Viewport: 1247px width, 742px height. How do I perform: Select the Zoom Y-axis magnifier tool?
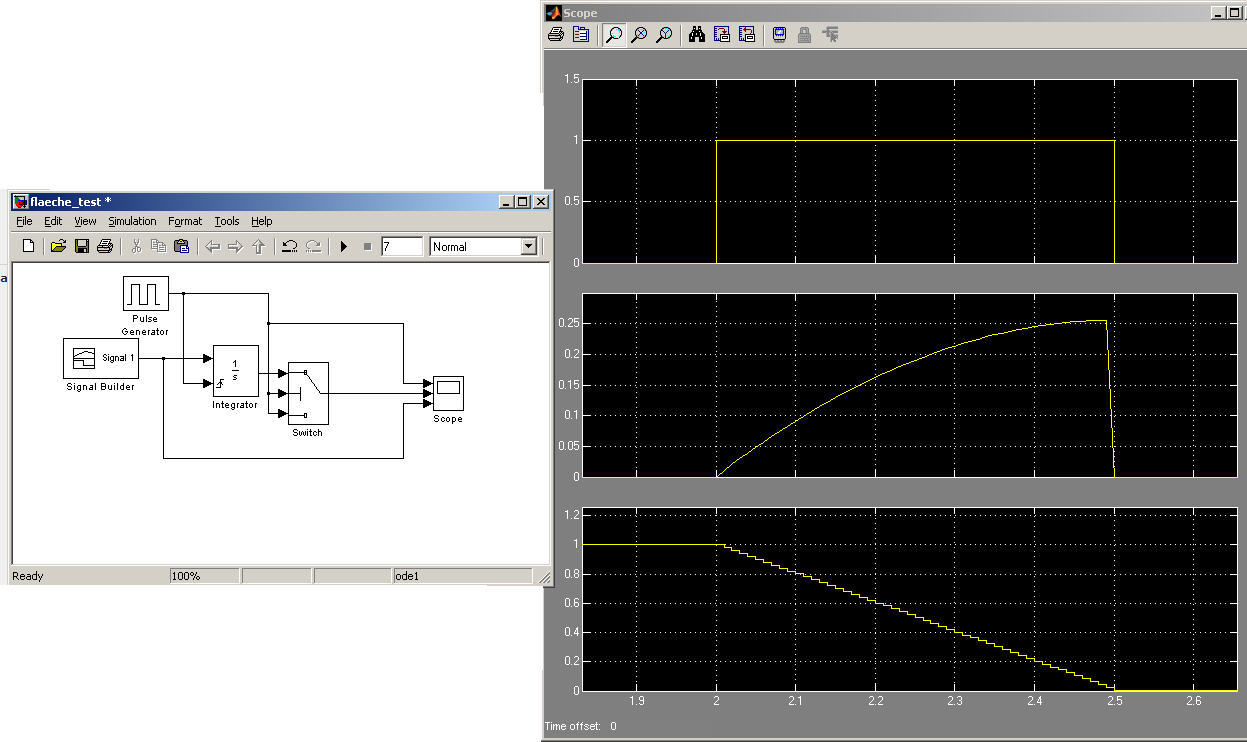click(664, 35)
